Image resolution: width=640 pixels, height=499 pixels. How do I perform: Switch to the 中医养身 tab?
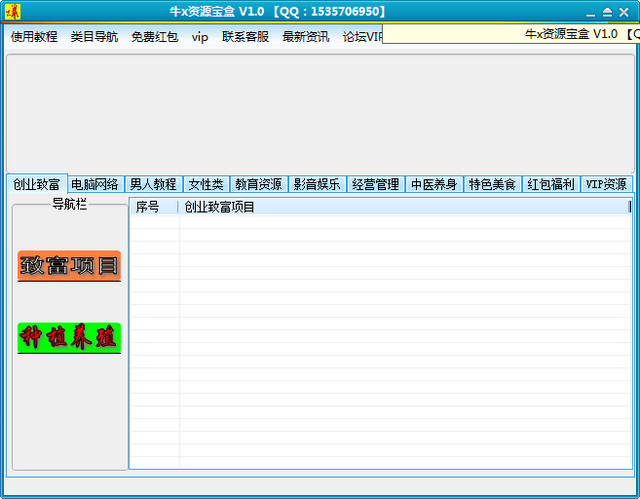[x=434, y=184]
